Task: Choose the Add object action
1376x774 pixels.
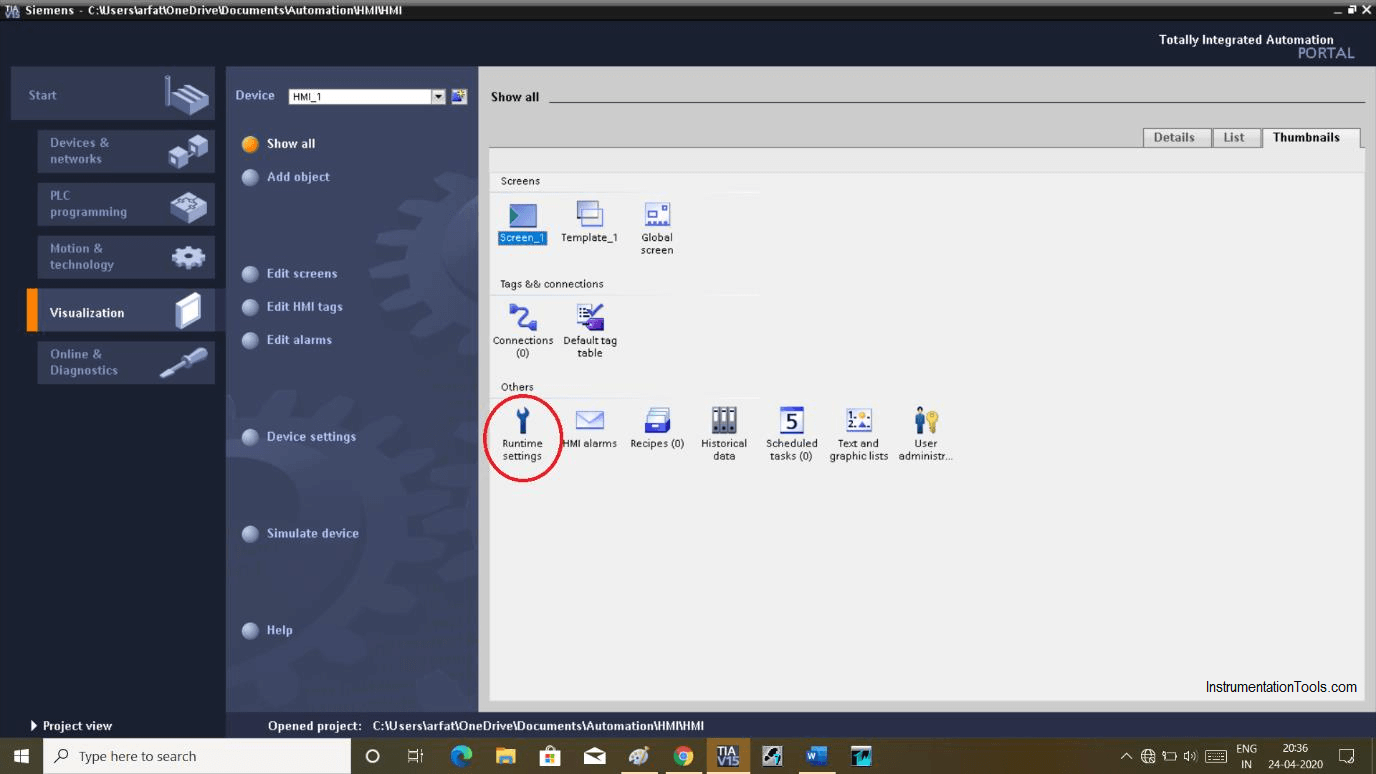Action: click(x=286, y=177)
